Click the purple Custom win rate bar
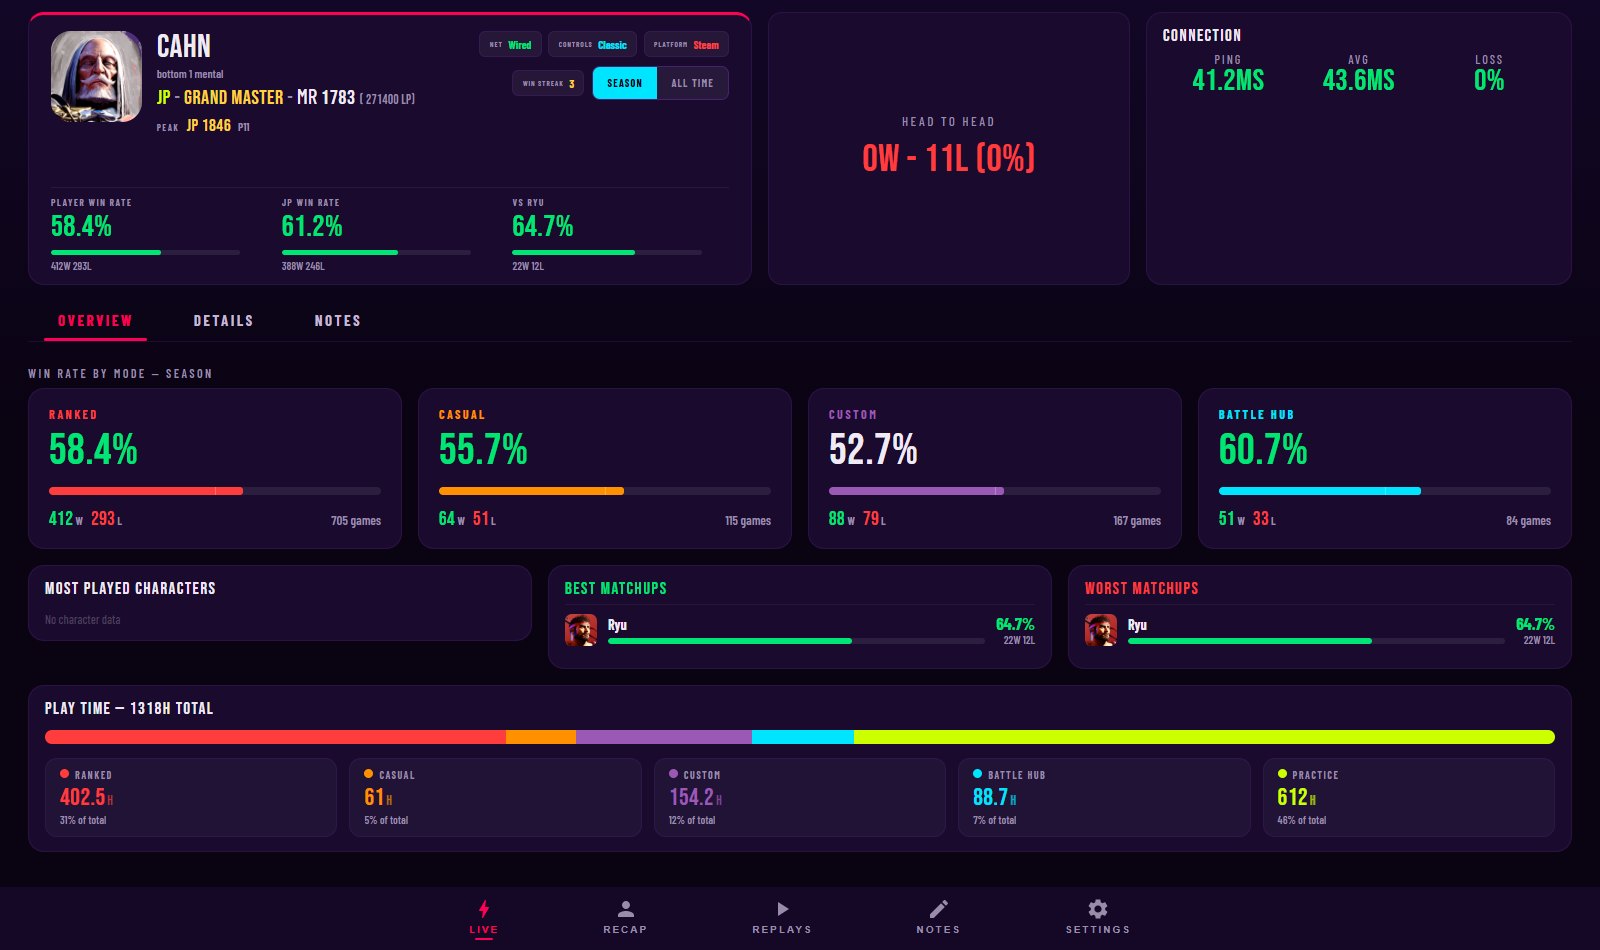 pyautogui.click(x=916, y=491)
